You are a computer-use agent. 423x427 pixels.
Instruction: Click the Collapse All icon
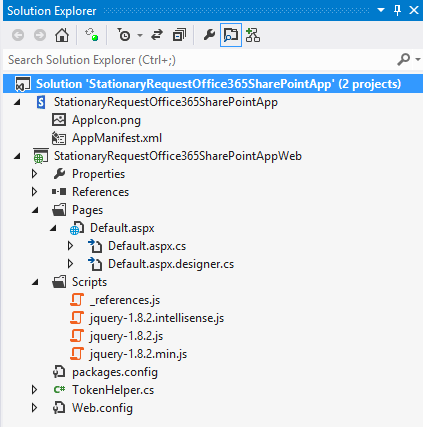coord(179,35)
